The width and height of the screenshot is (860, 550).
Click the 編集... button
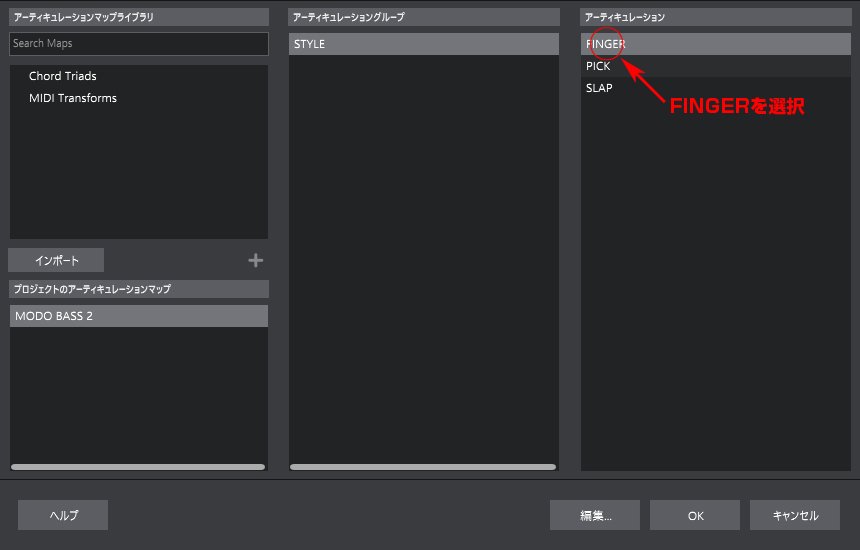[x=595, y=515]
